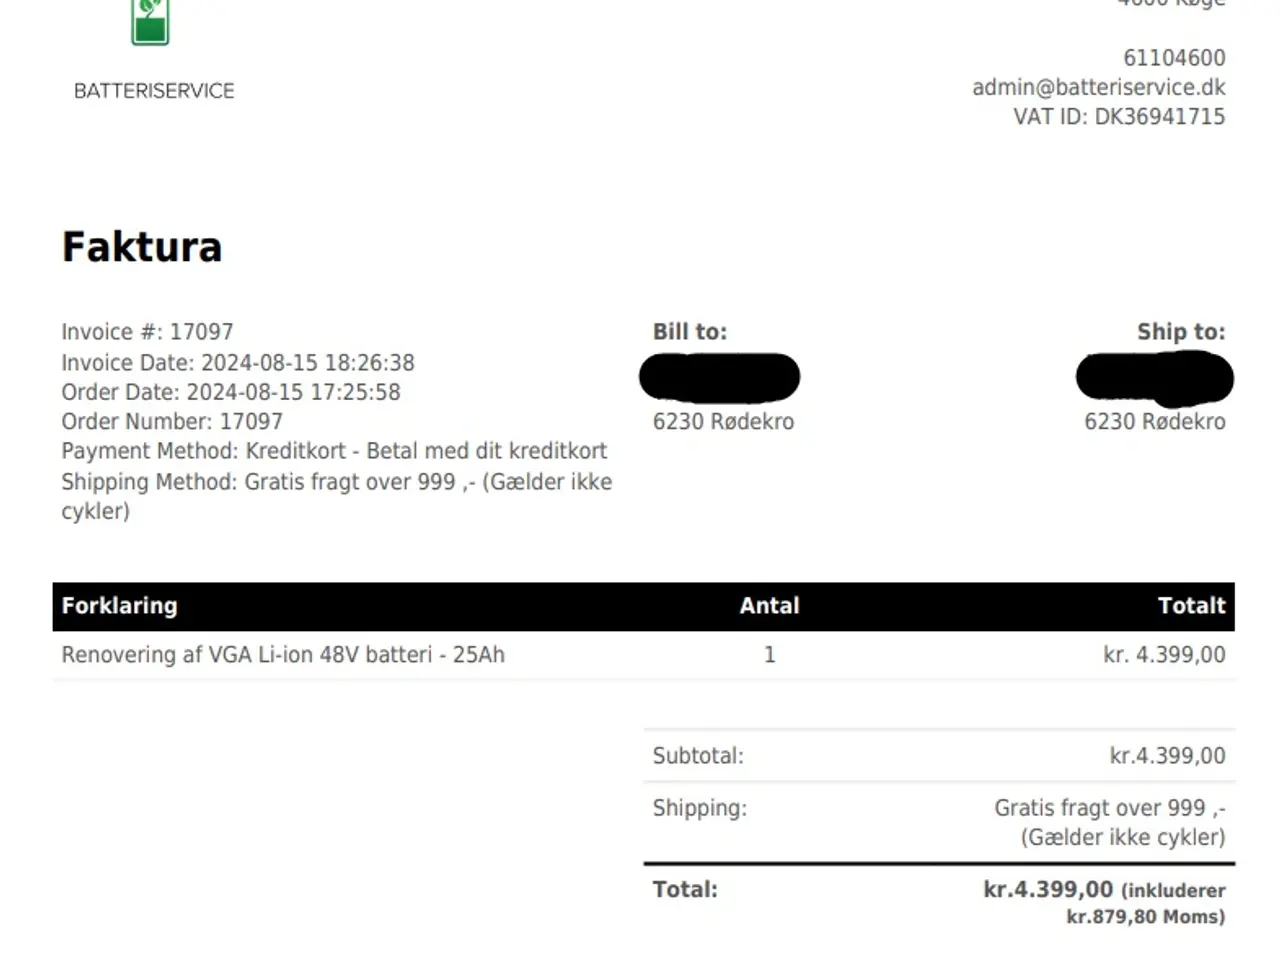The height and width of the screenshot is (960, 1280).
Task: Select 6230 Rødekro under Bill to
Action: 724,421
